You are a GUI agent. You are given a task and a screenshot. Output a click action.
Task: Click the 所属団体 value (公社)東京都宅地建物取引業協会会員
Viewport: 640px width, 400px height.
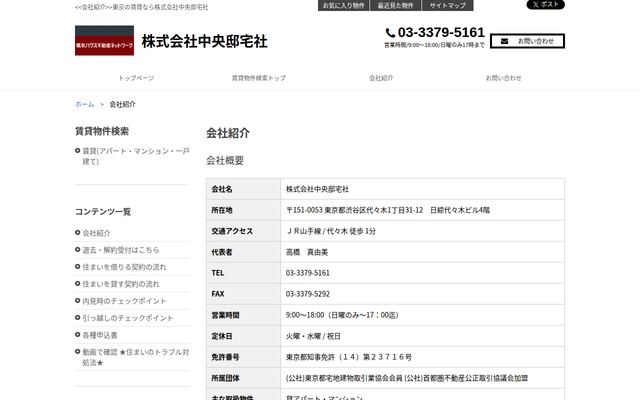pyautogui.click(x=407, y=378)
